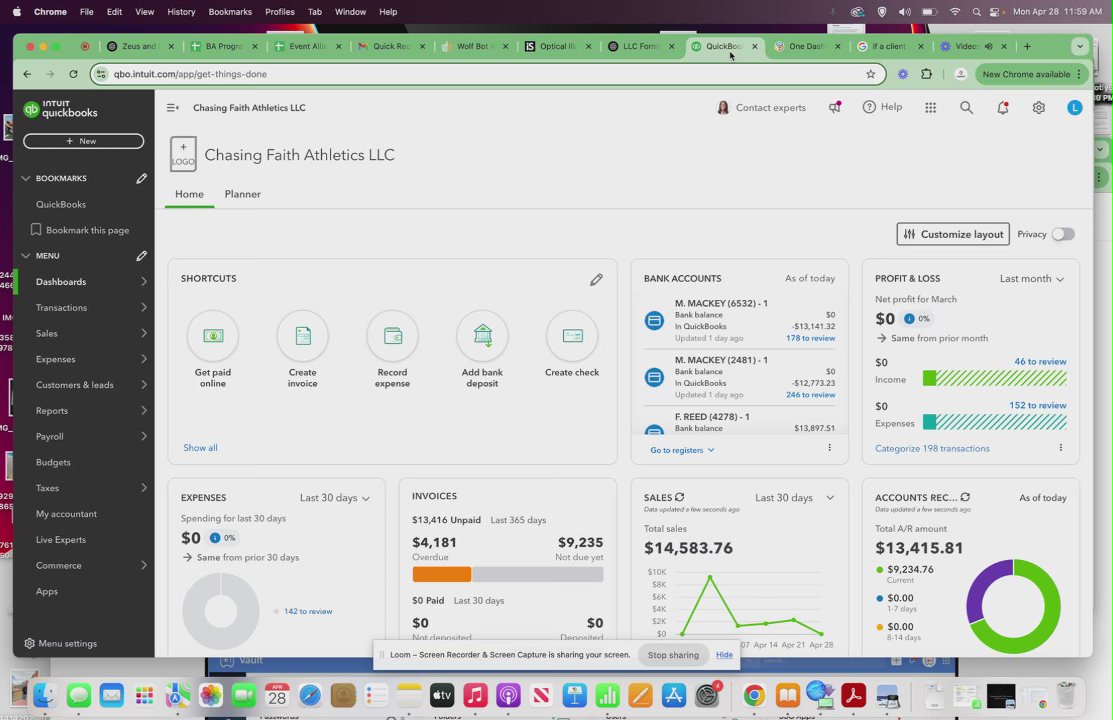The width and height of the screenshot is (1113, 720).
Task: Open the Help button in header
Action: 882,107
